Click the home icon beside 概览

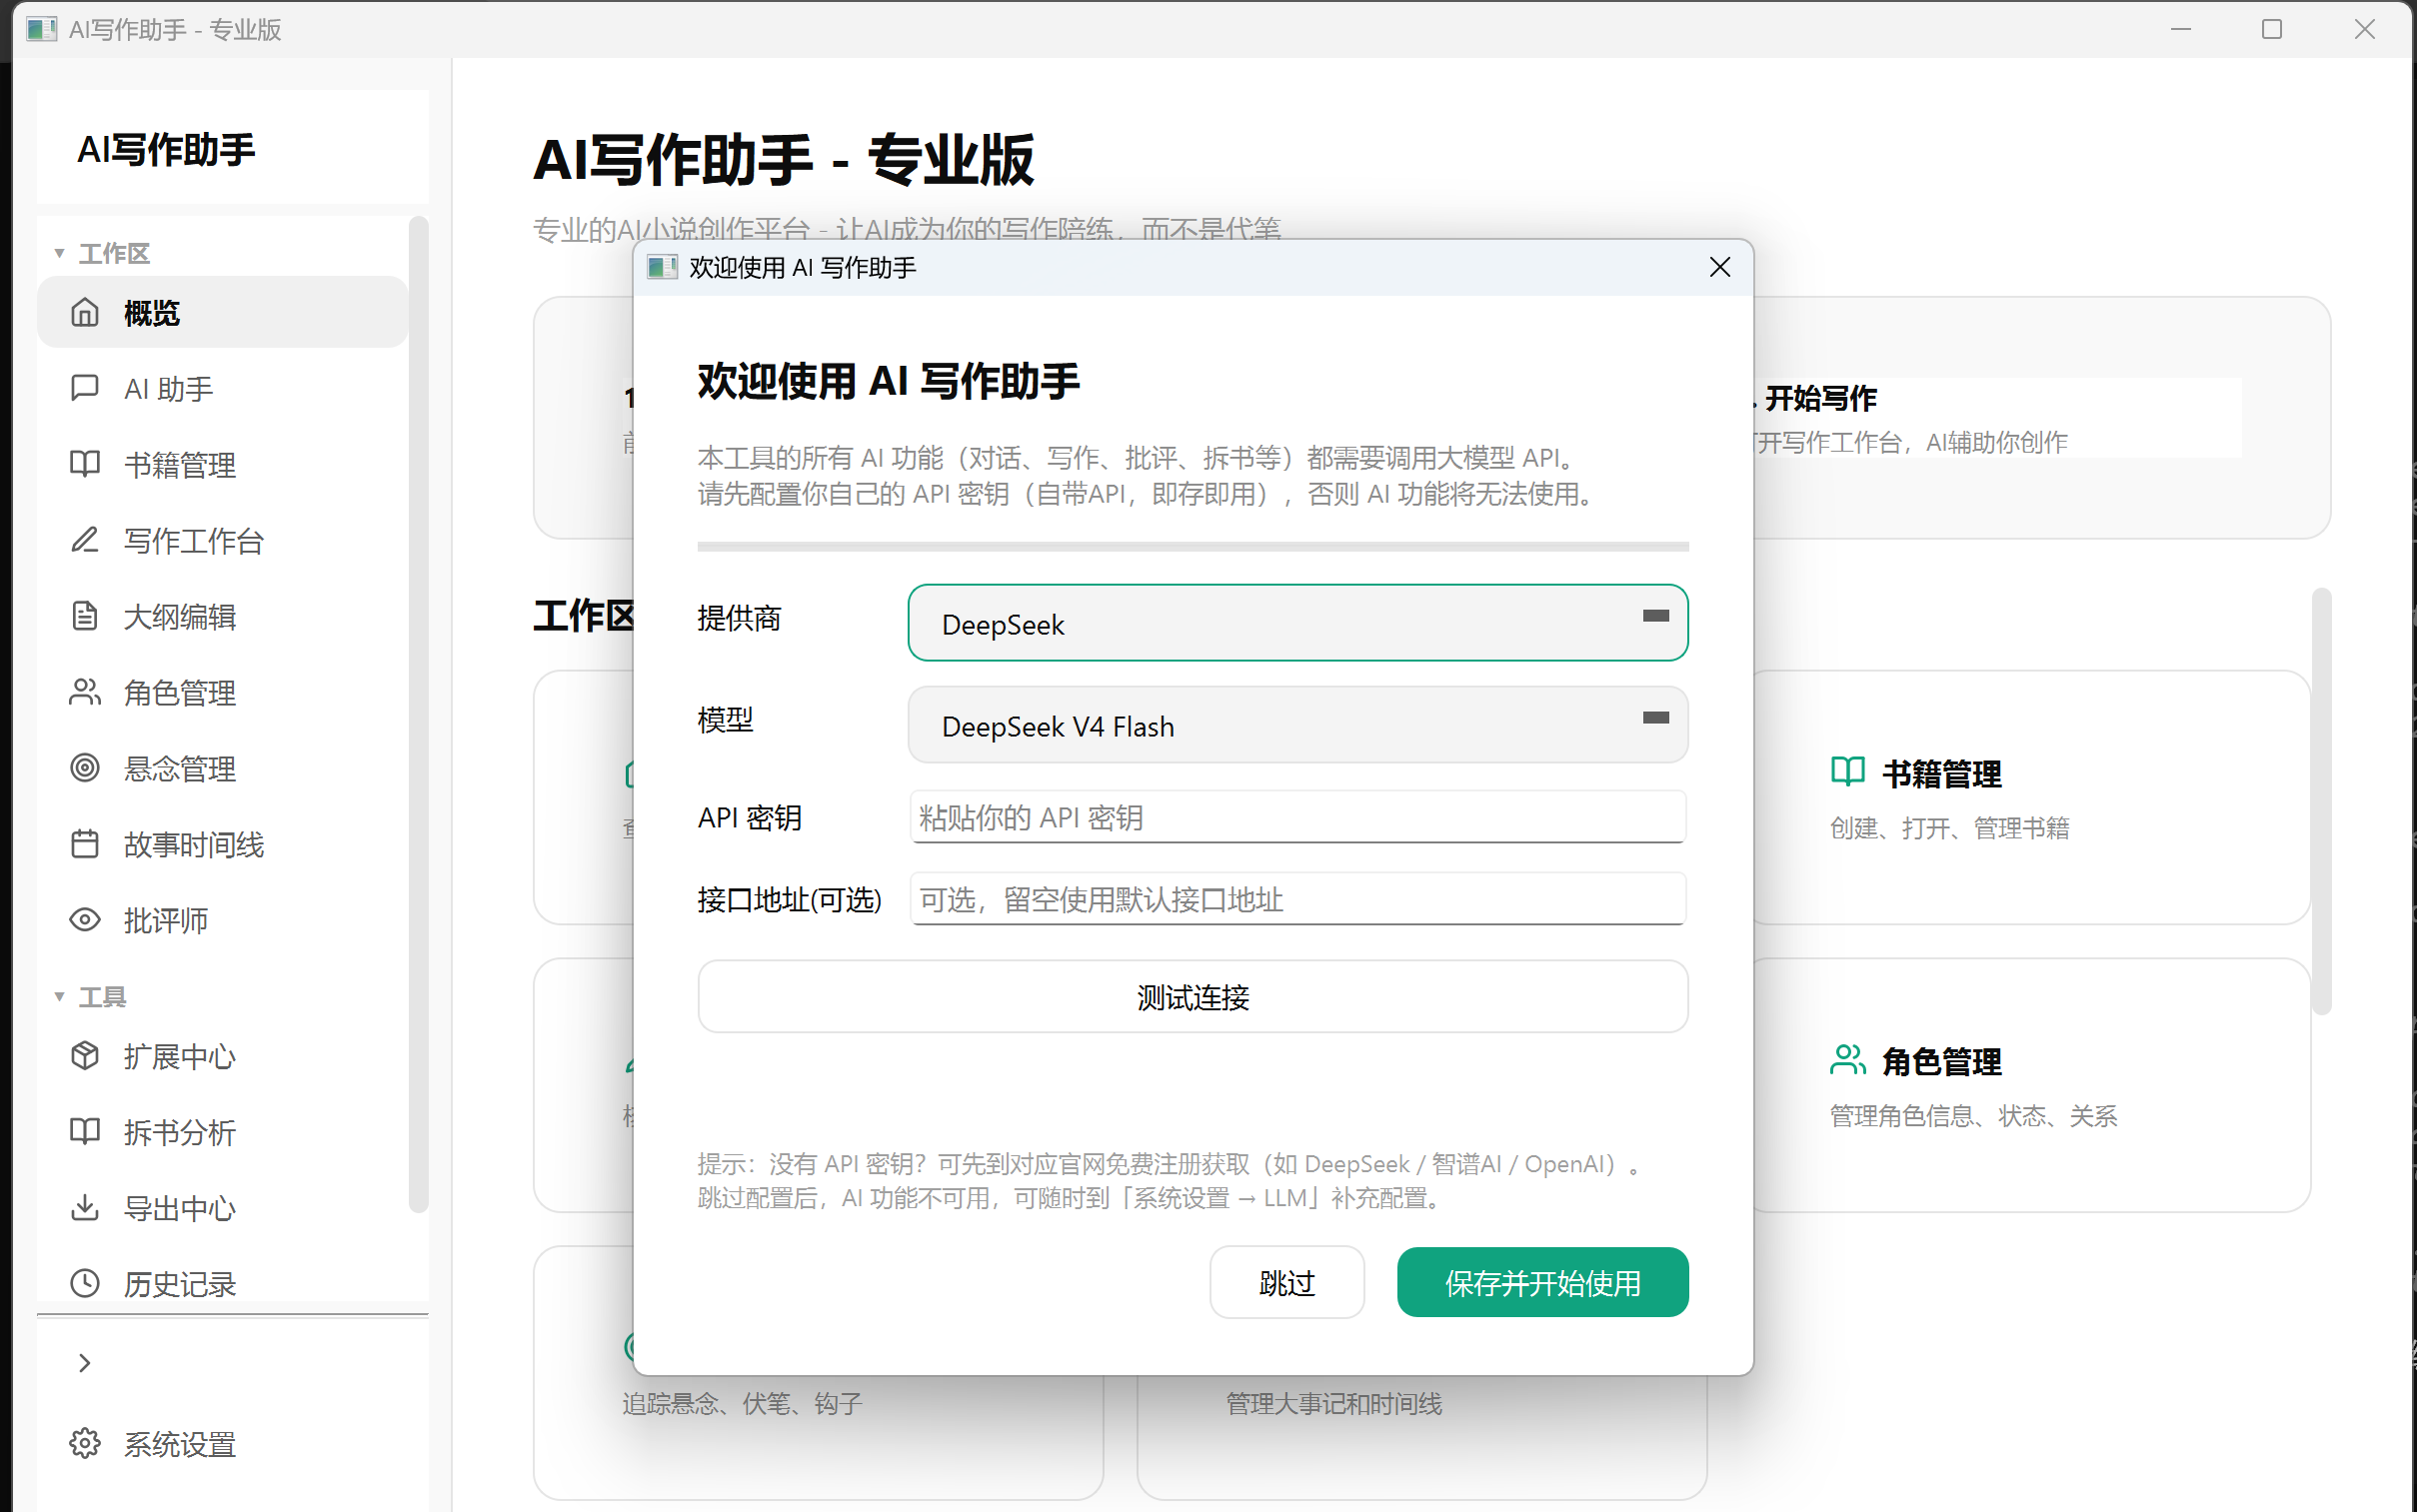click(85, 313)
